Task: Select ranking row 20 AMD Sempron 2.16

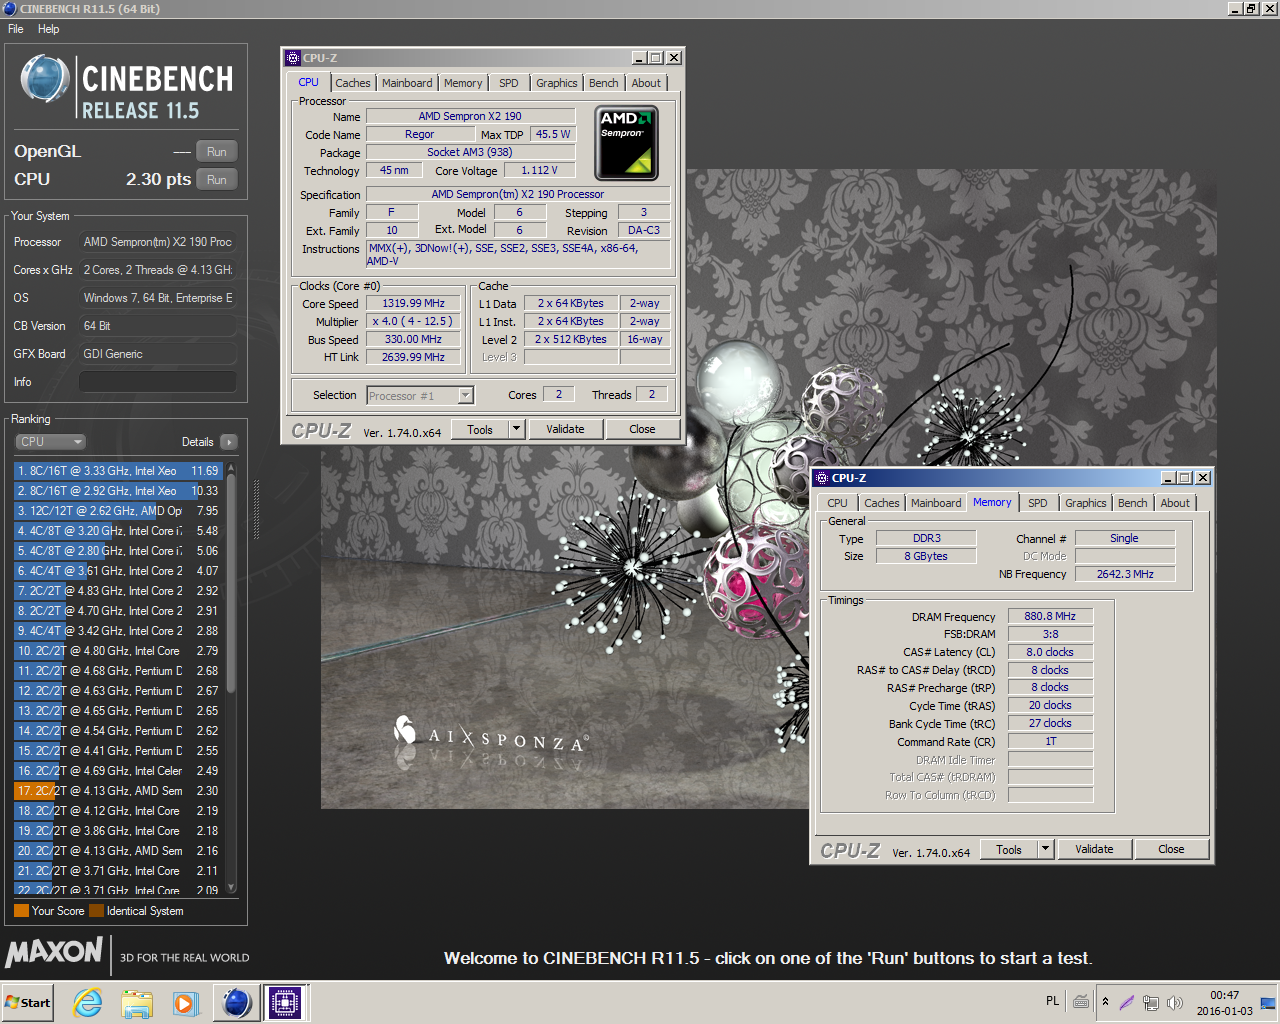Action: click(118, 851)
